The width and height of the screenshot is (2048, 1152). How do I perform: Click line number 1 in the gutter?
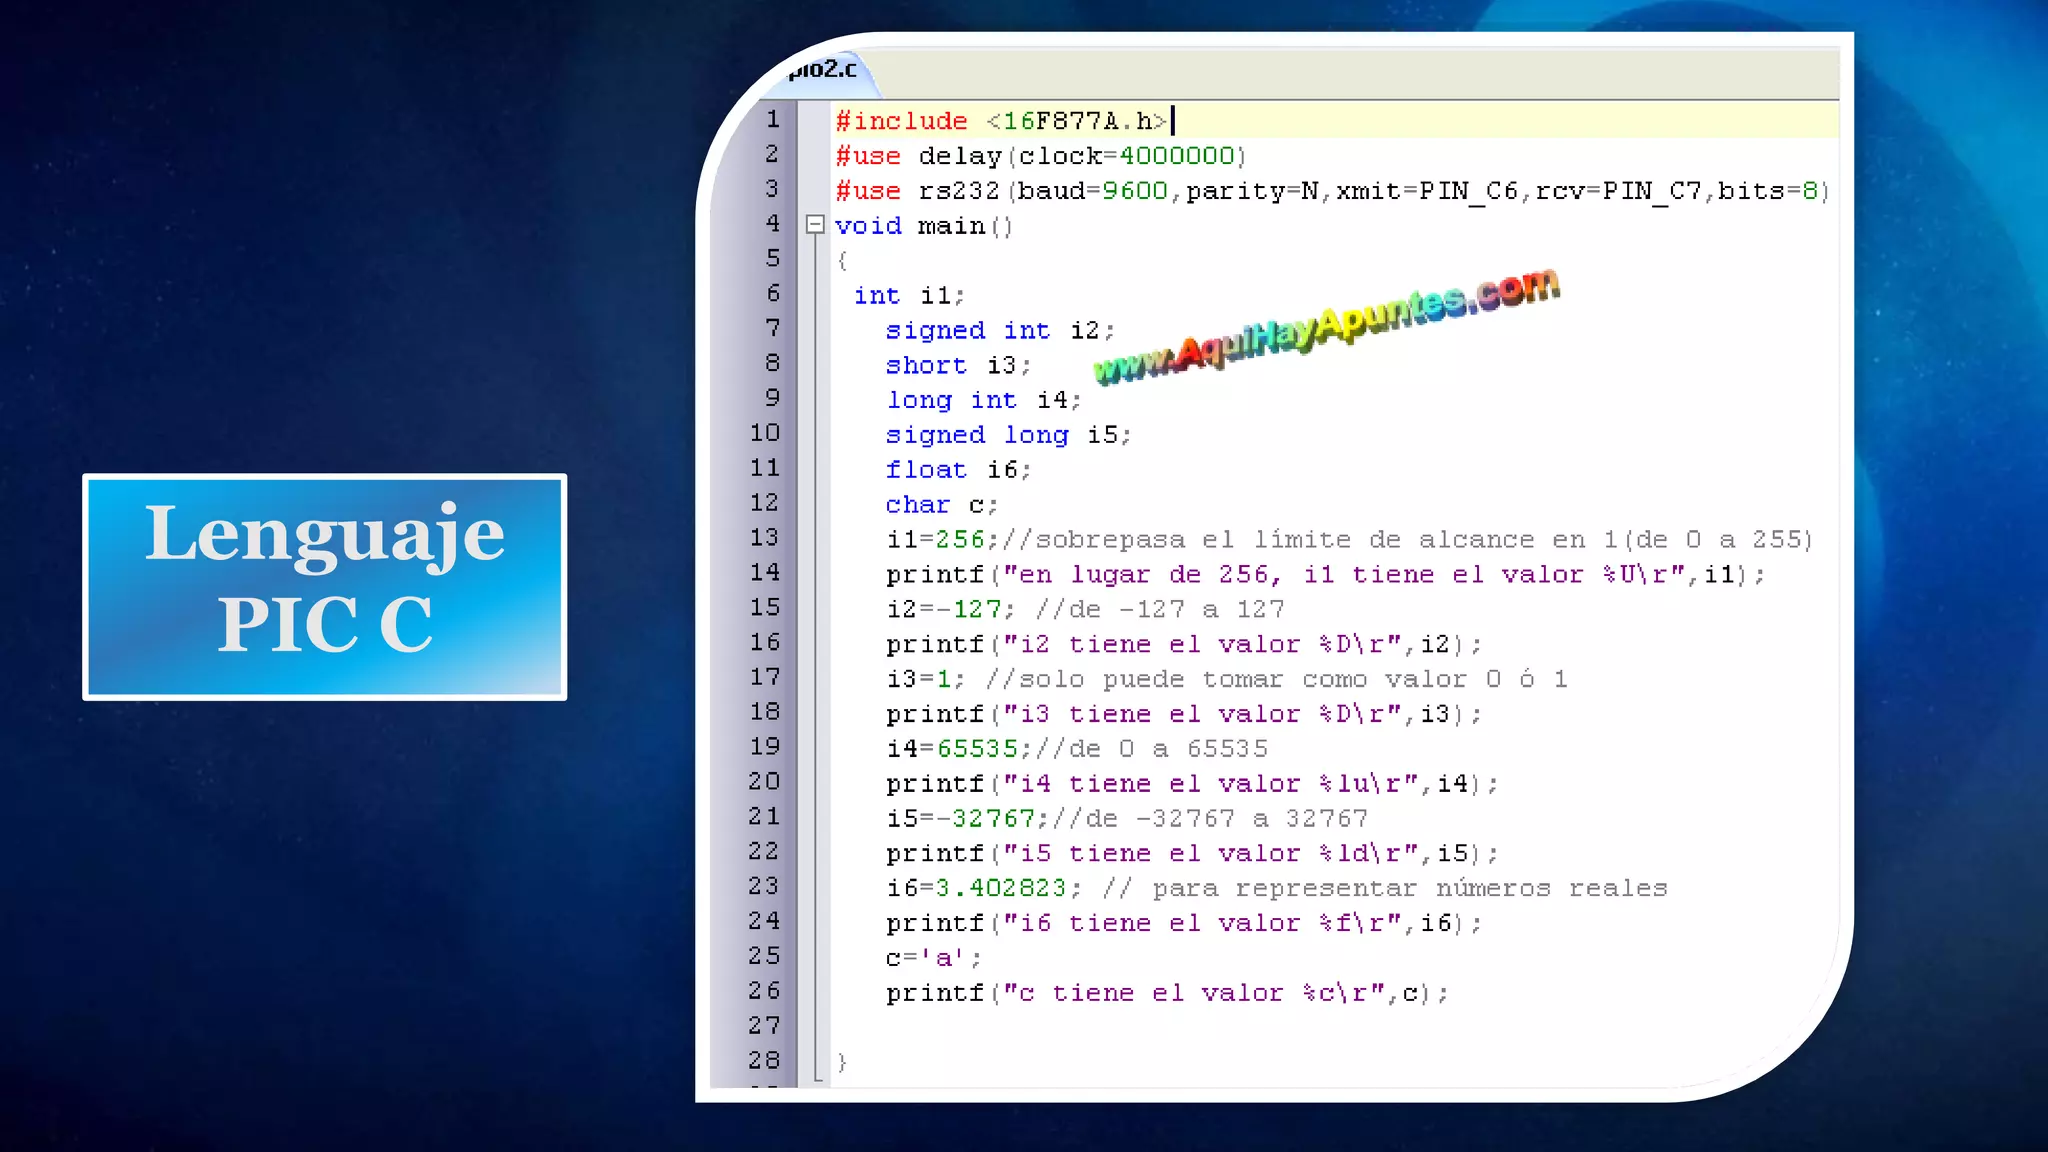[x=772, y=120]
